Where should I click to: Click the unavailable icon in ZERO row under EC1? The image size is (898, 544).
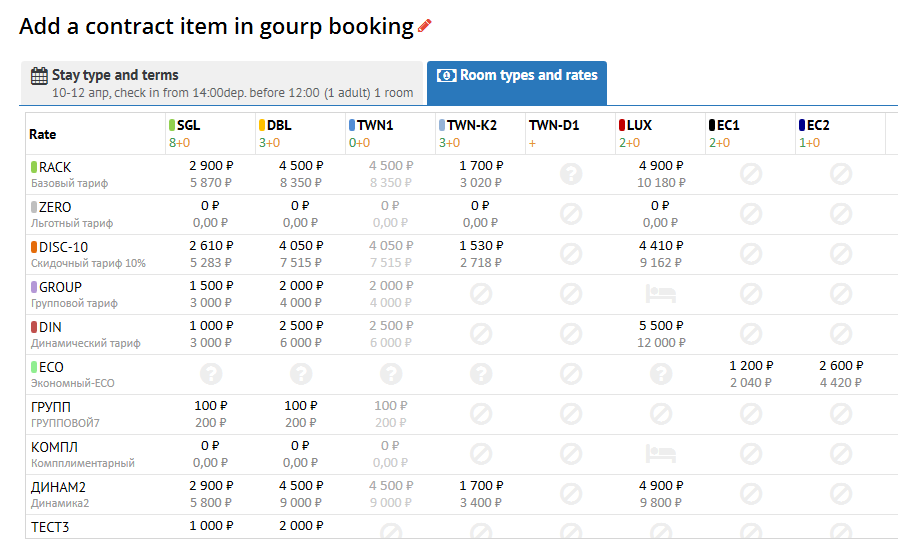(x=750, y=214)
